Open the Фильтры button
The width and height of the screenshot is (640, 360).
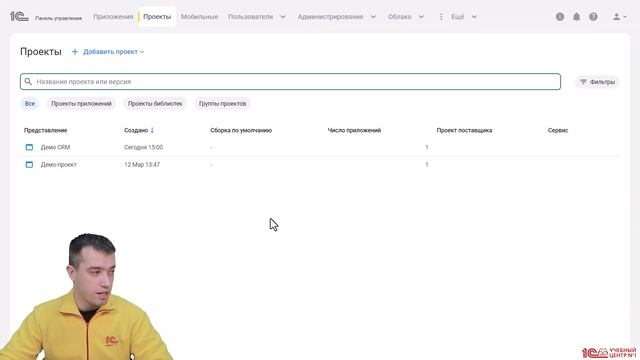[x=598, y=82]
